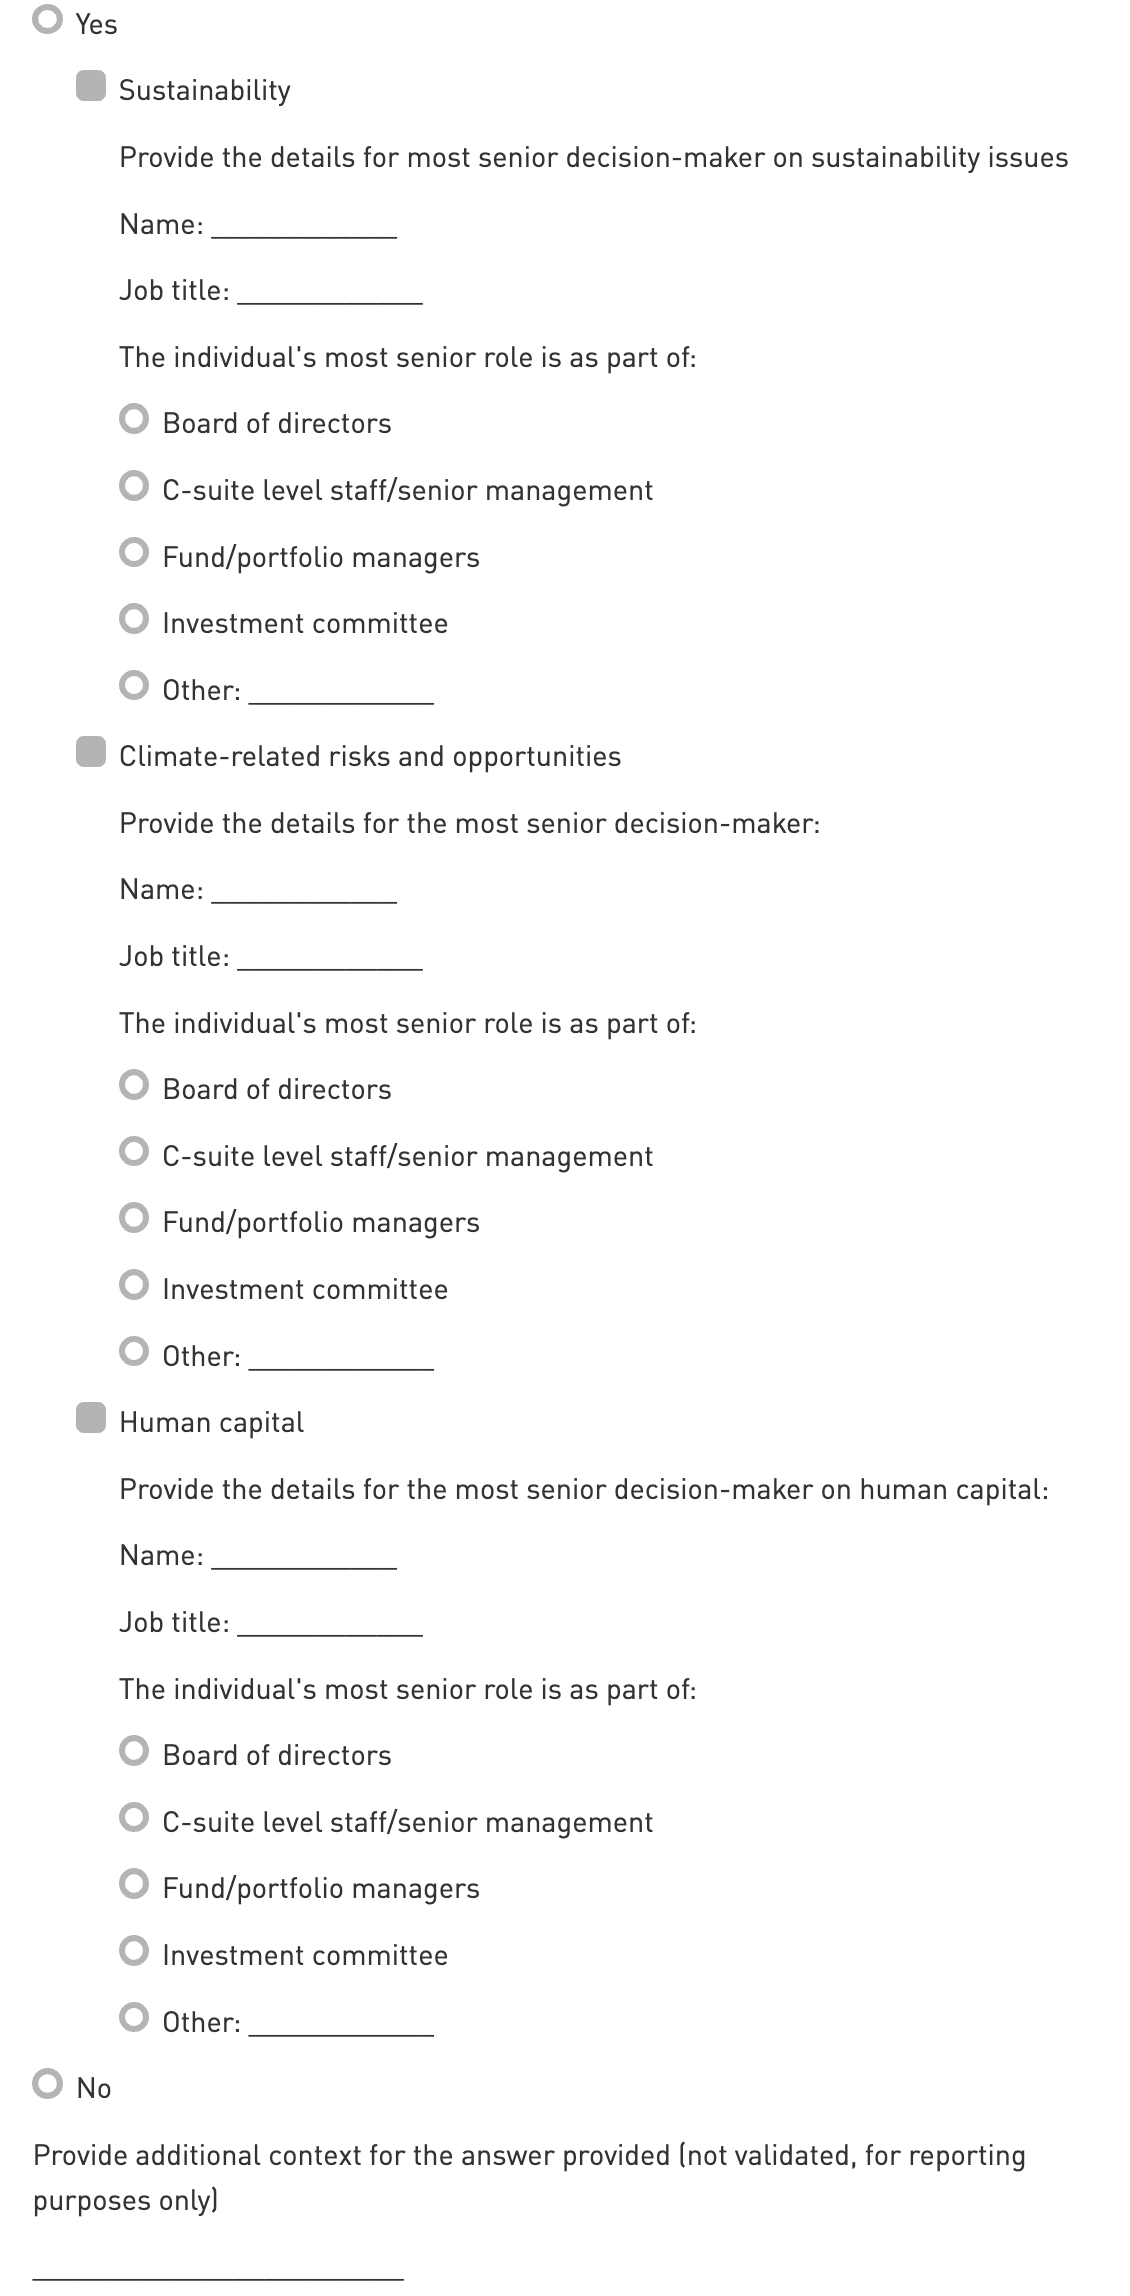The width and height of the screenshot is (1130, 2296).
Task: Click the Name field under Sustainability
Action: [x=304, y=226]
